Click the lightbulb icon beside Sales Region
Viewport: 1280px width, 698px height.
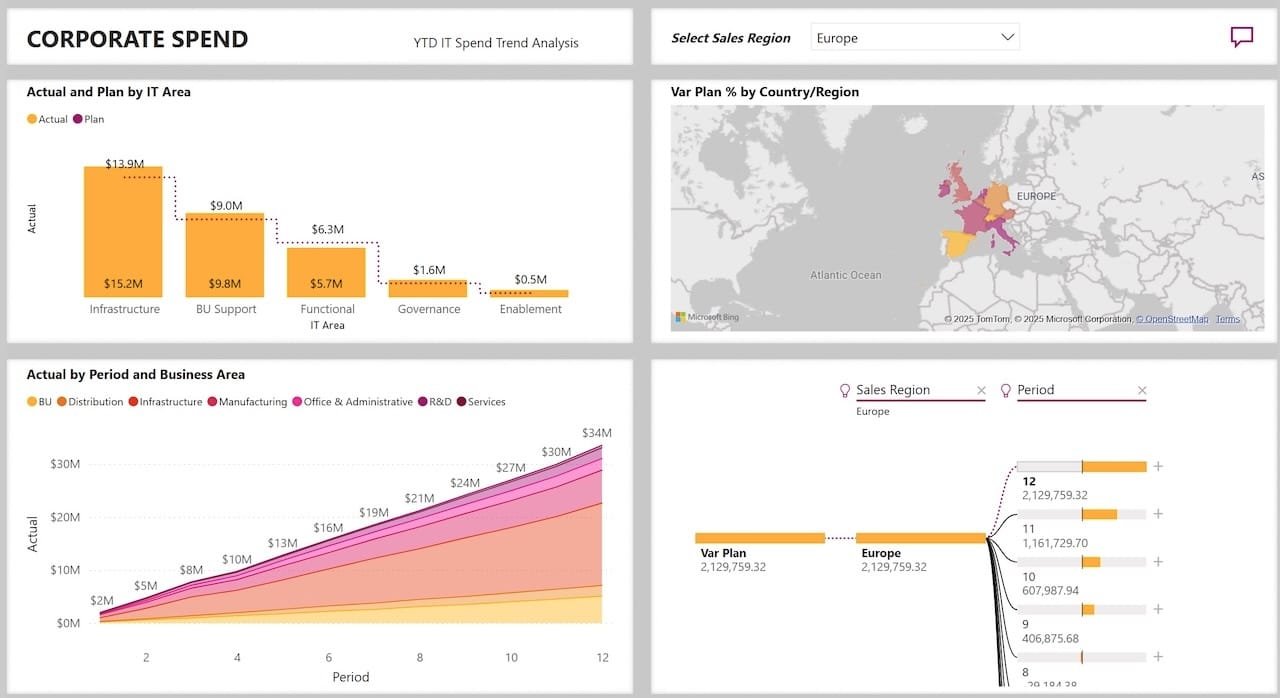tap(845, 390)
